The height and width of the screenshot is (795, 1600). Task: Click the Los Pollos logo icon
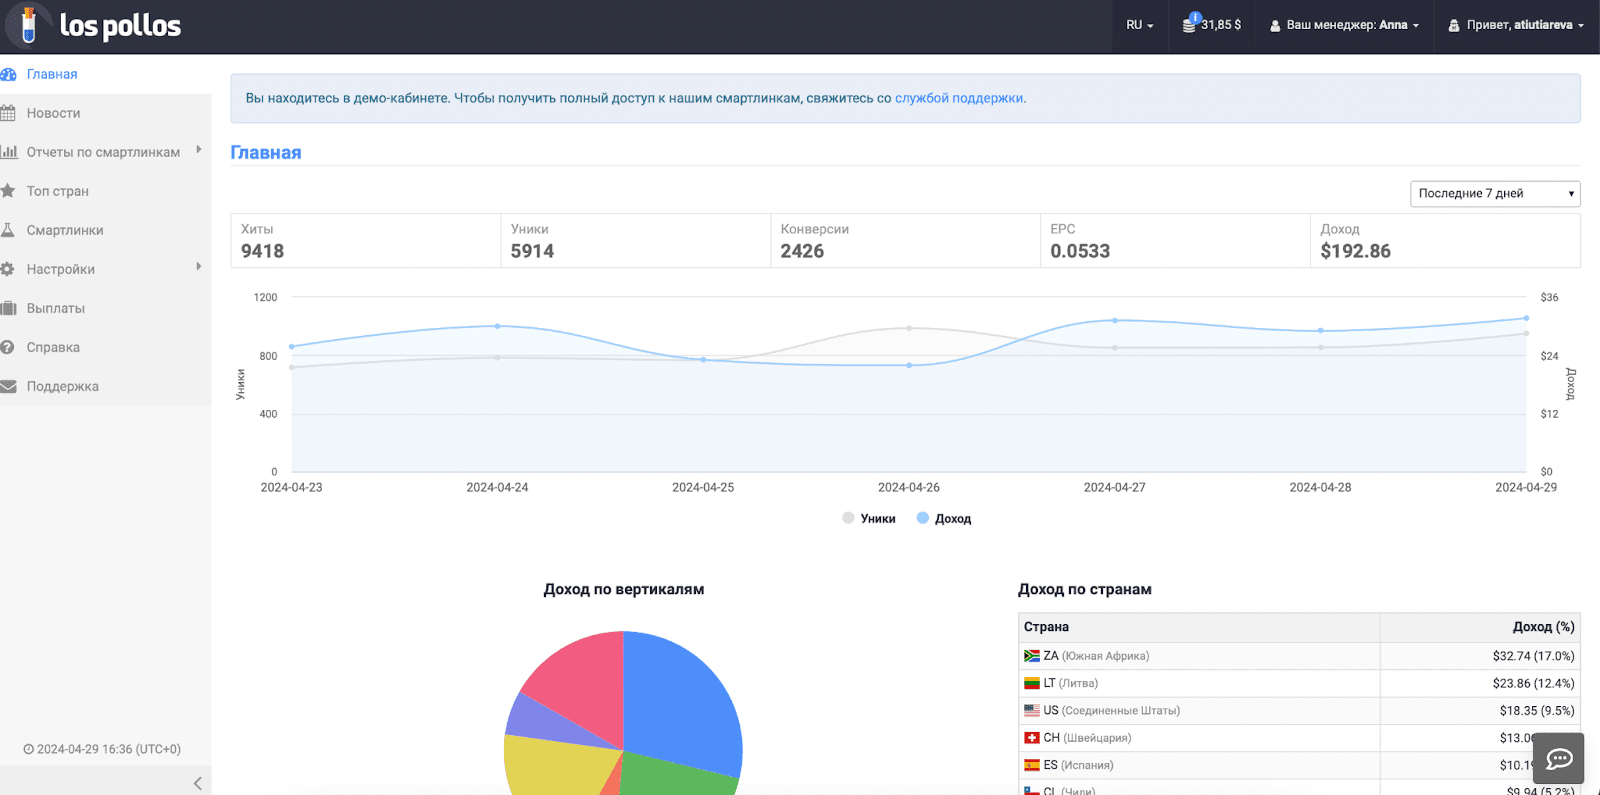click(x=29, y=26)
